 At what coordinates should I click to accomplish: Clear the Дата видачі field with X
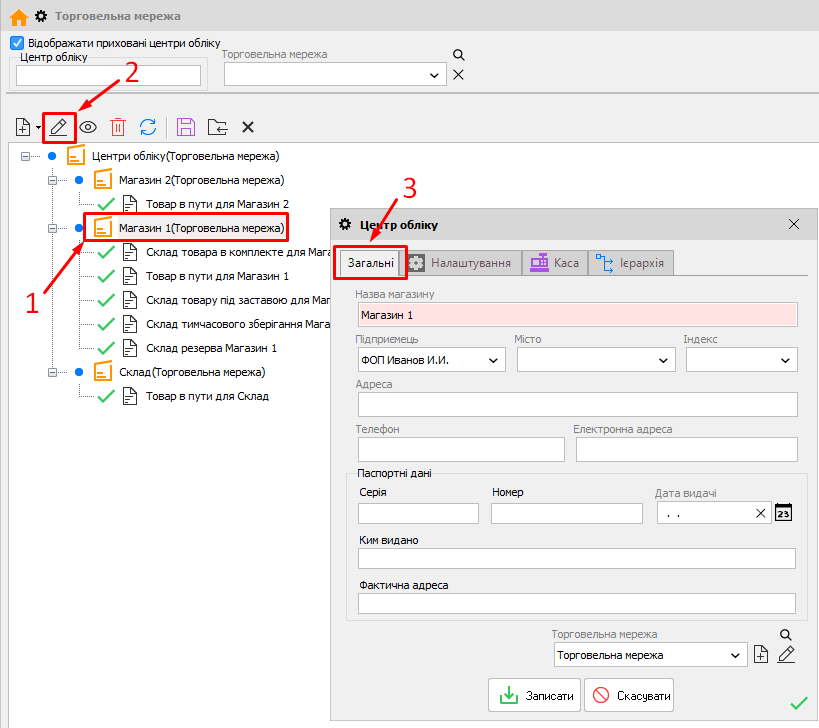pyautogui.click(x=761, y=513)
